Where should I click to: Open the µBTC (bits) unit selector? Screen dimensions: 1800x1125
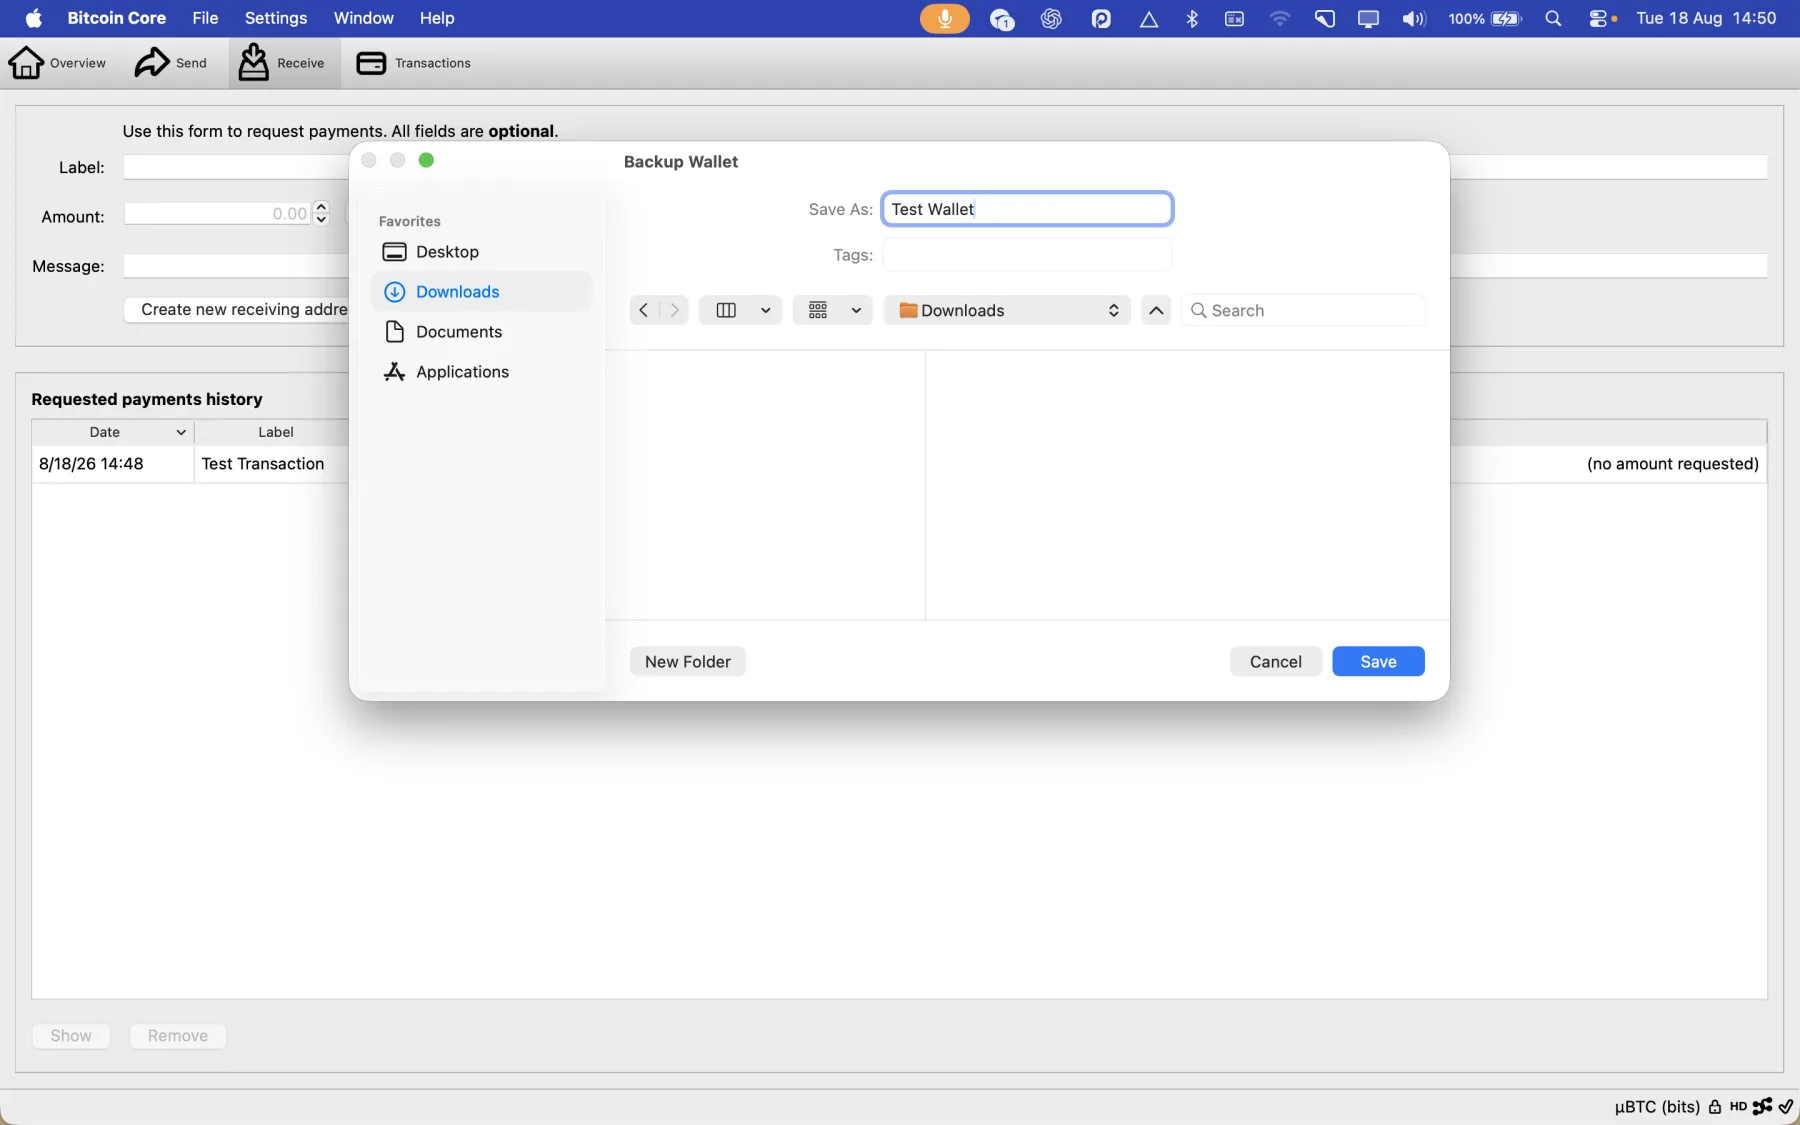(x=1657, y=1106)
